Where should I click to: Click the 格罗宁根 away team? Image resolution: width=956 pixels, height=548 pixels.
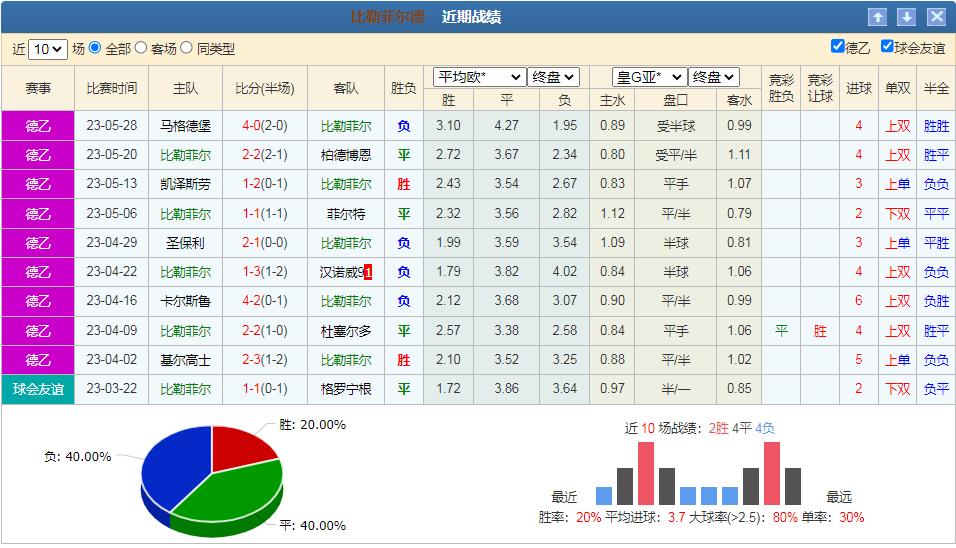click(x=346, y=389)
